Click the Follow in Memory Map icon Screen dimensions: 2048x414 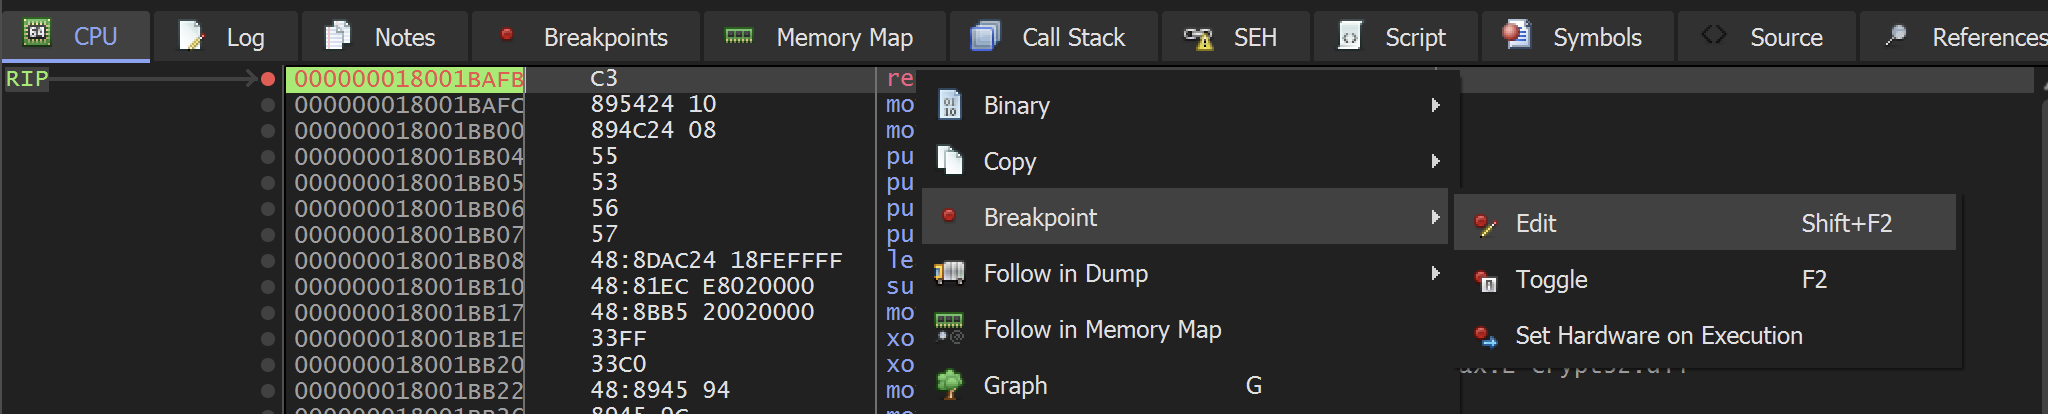pyautogui.click(x=949, y=327)
